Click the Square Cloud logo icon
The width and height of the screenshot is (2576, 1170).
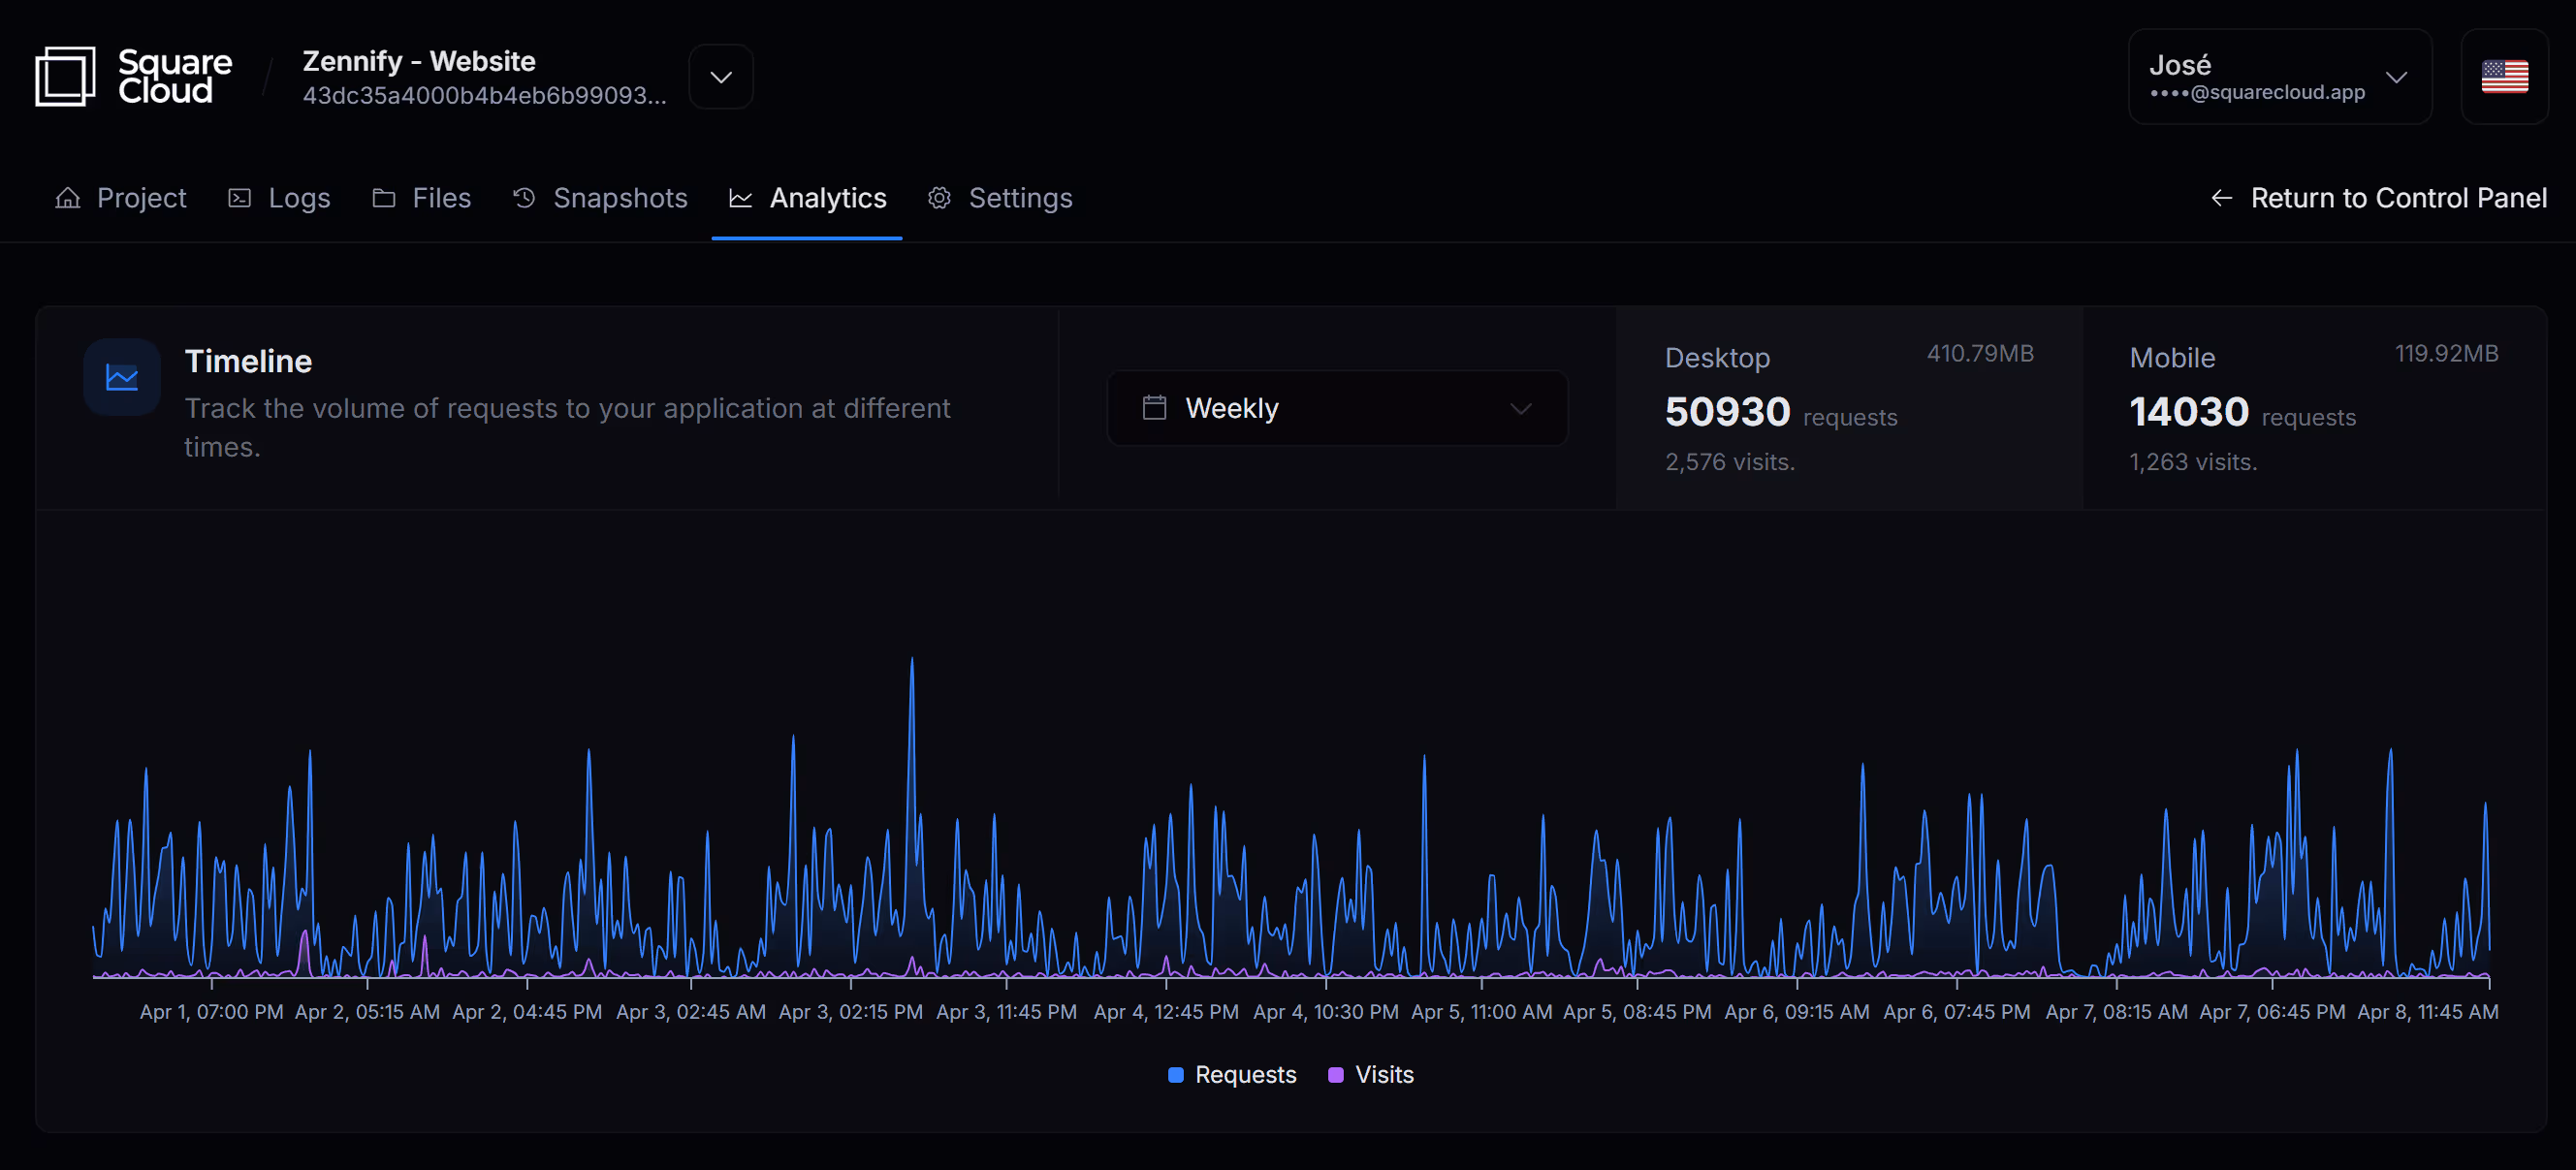tap(65, 76)
